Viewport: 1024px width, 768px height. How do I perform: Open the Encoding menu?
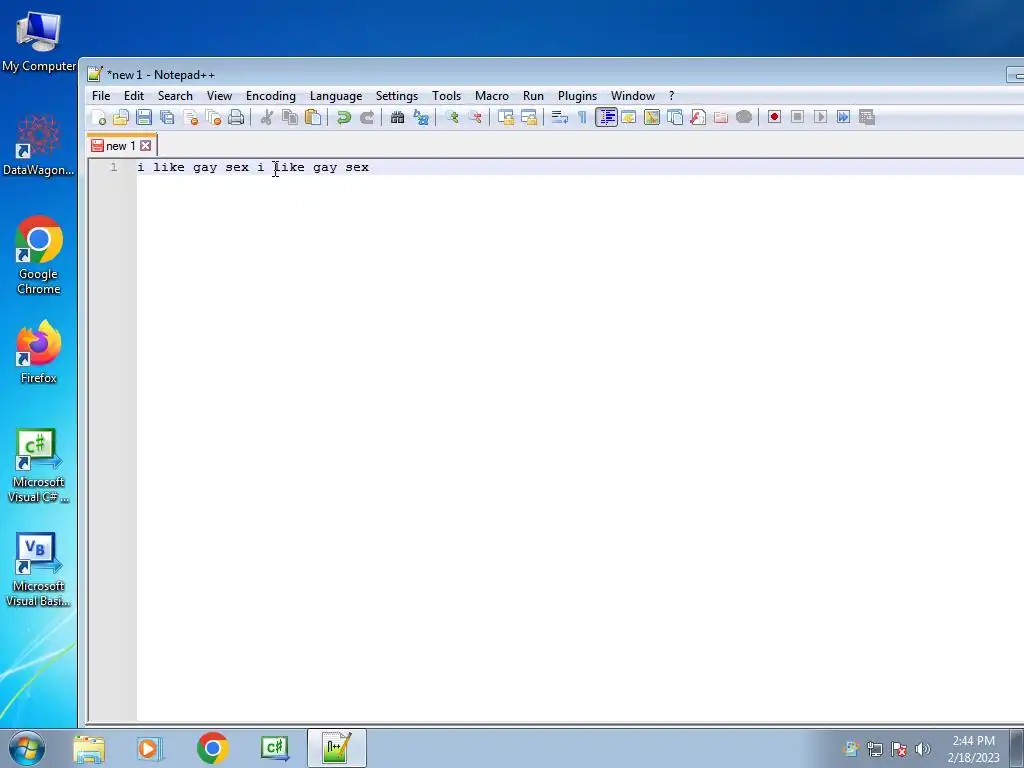(270, 96)
